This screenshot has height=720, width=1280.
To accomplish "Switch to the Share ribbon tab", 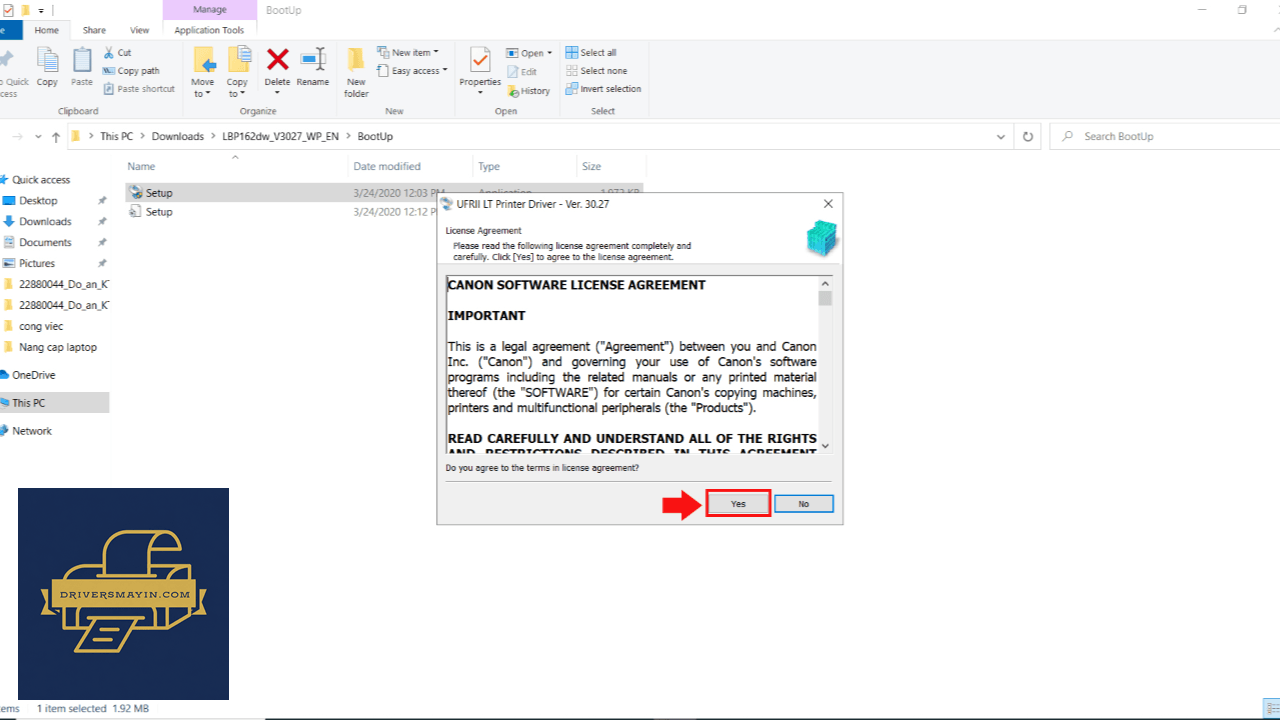I will point(94,30).
